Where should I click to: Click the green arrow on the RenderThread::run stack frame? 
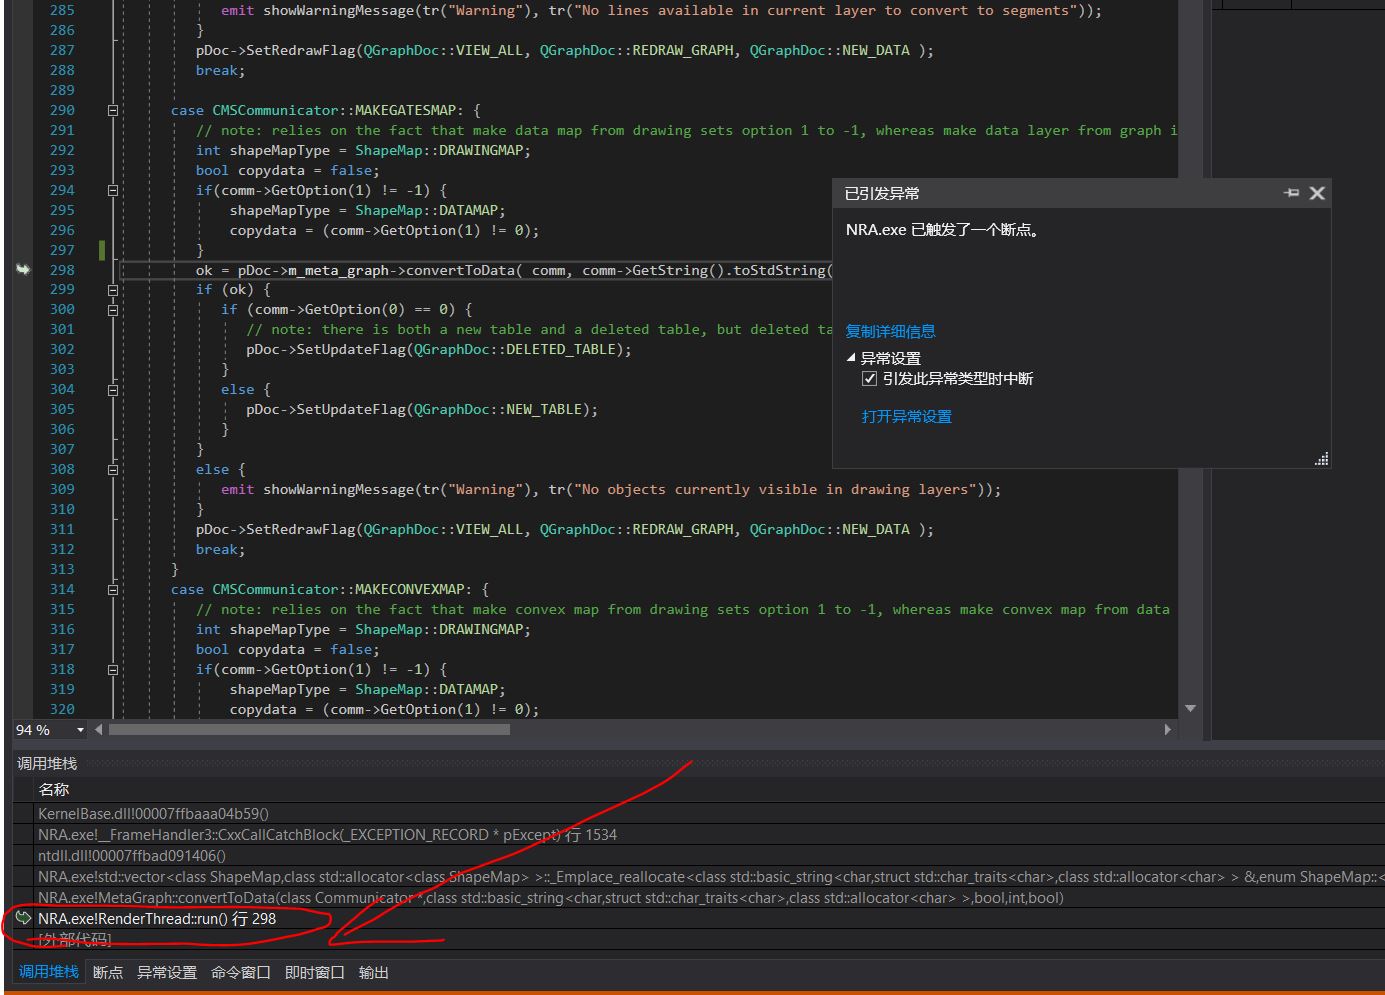click(x=21, y=918)
